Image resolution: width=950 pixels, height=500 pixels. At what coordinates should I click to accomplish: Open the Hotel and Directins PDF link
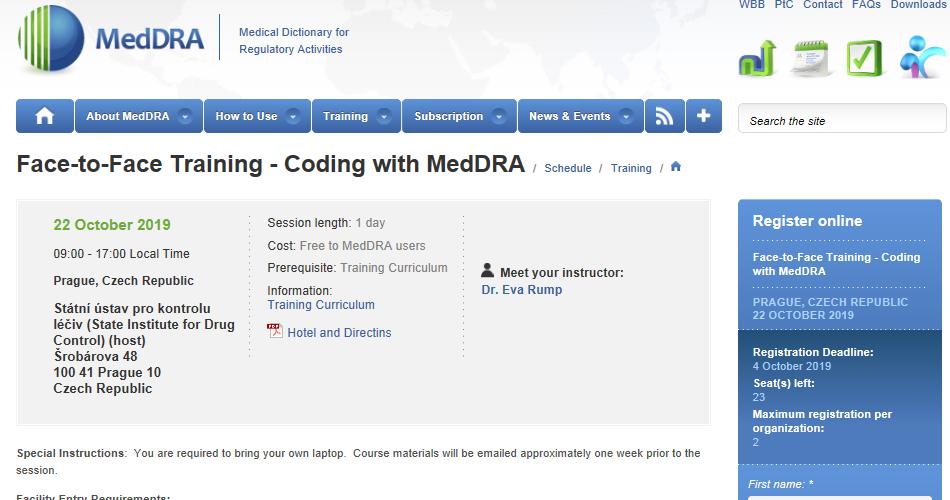coord(339,333)
